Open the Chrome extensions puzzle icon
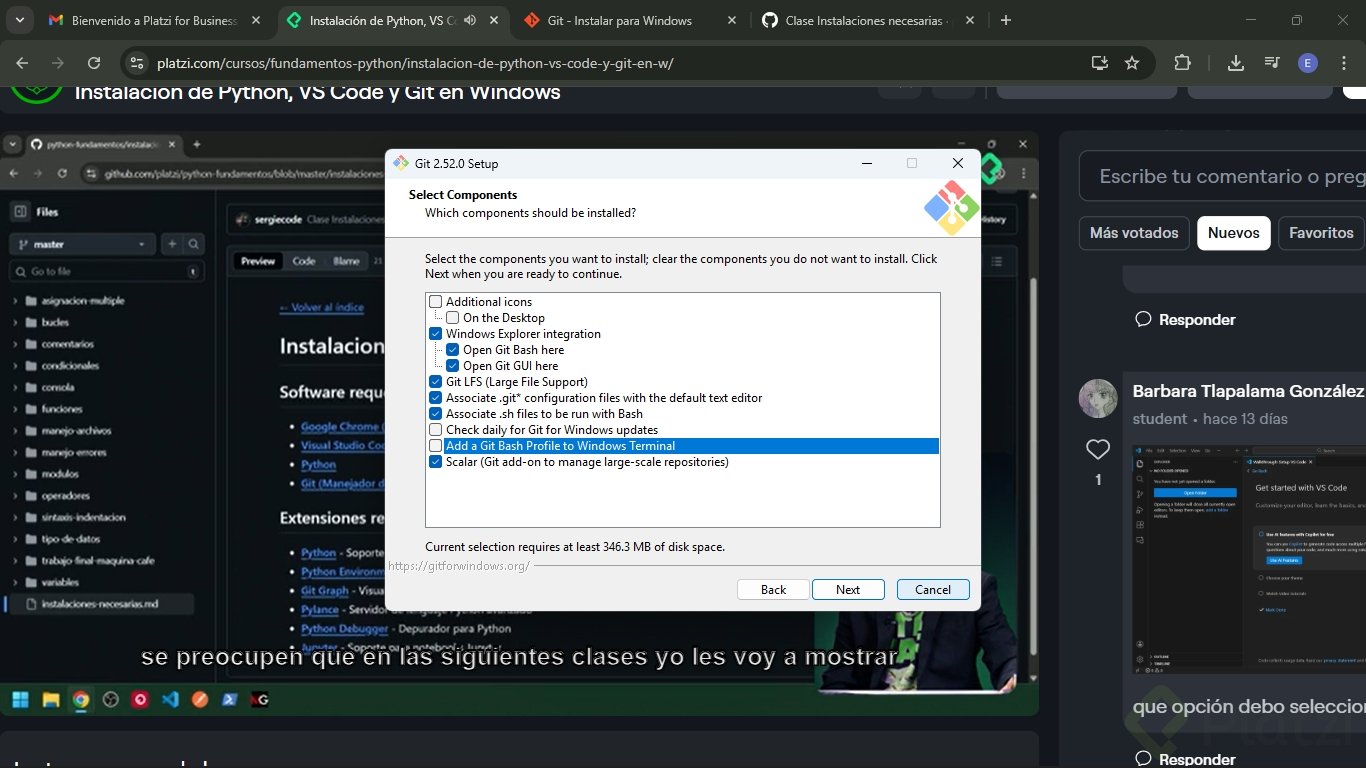1366x768 pixels. click(1182, 63)
